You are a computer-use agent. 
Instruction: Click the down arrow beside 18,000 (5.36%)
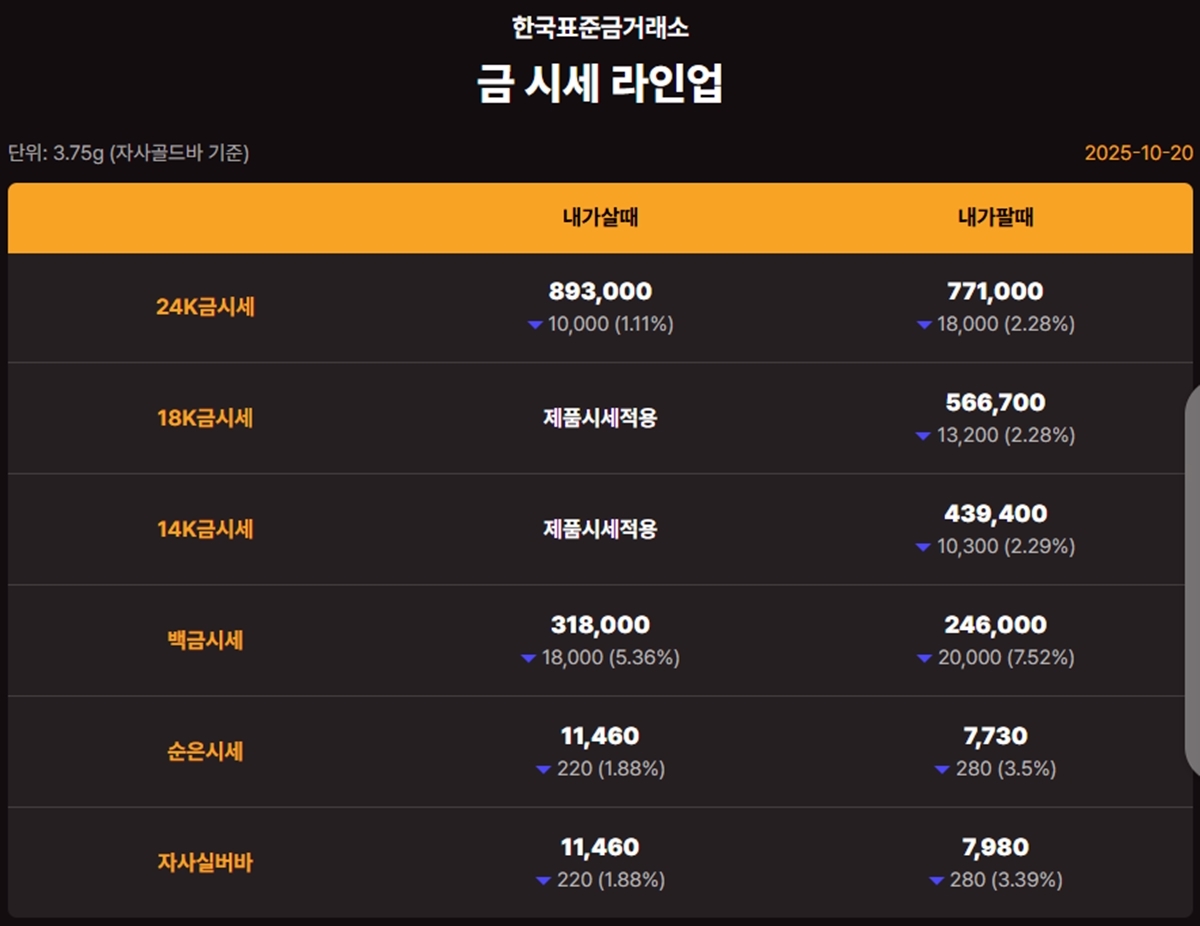pos(529,658)
